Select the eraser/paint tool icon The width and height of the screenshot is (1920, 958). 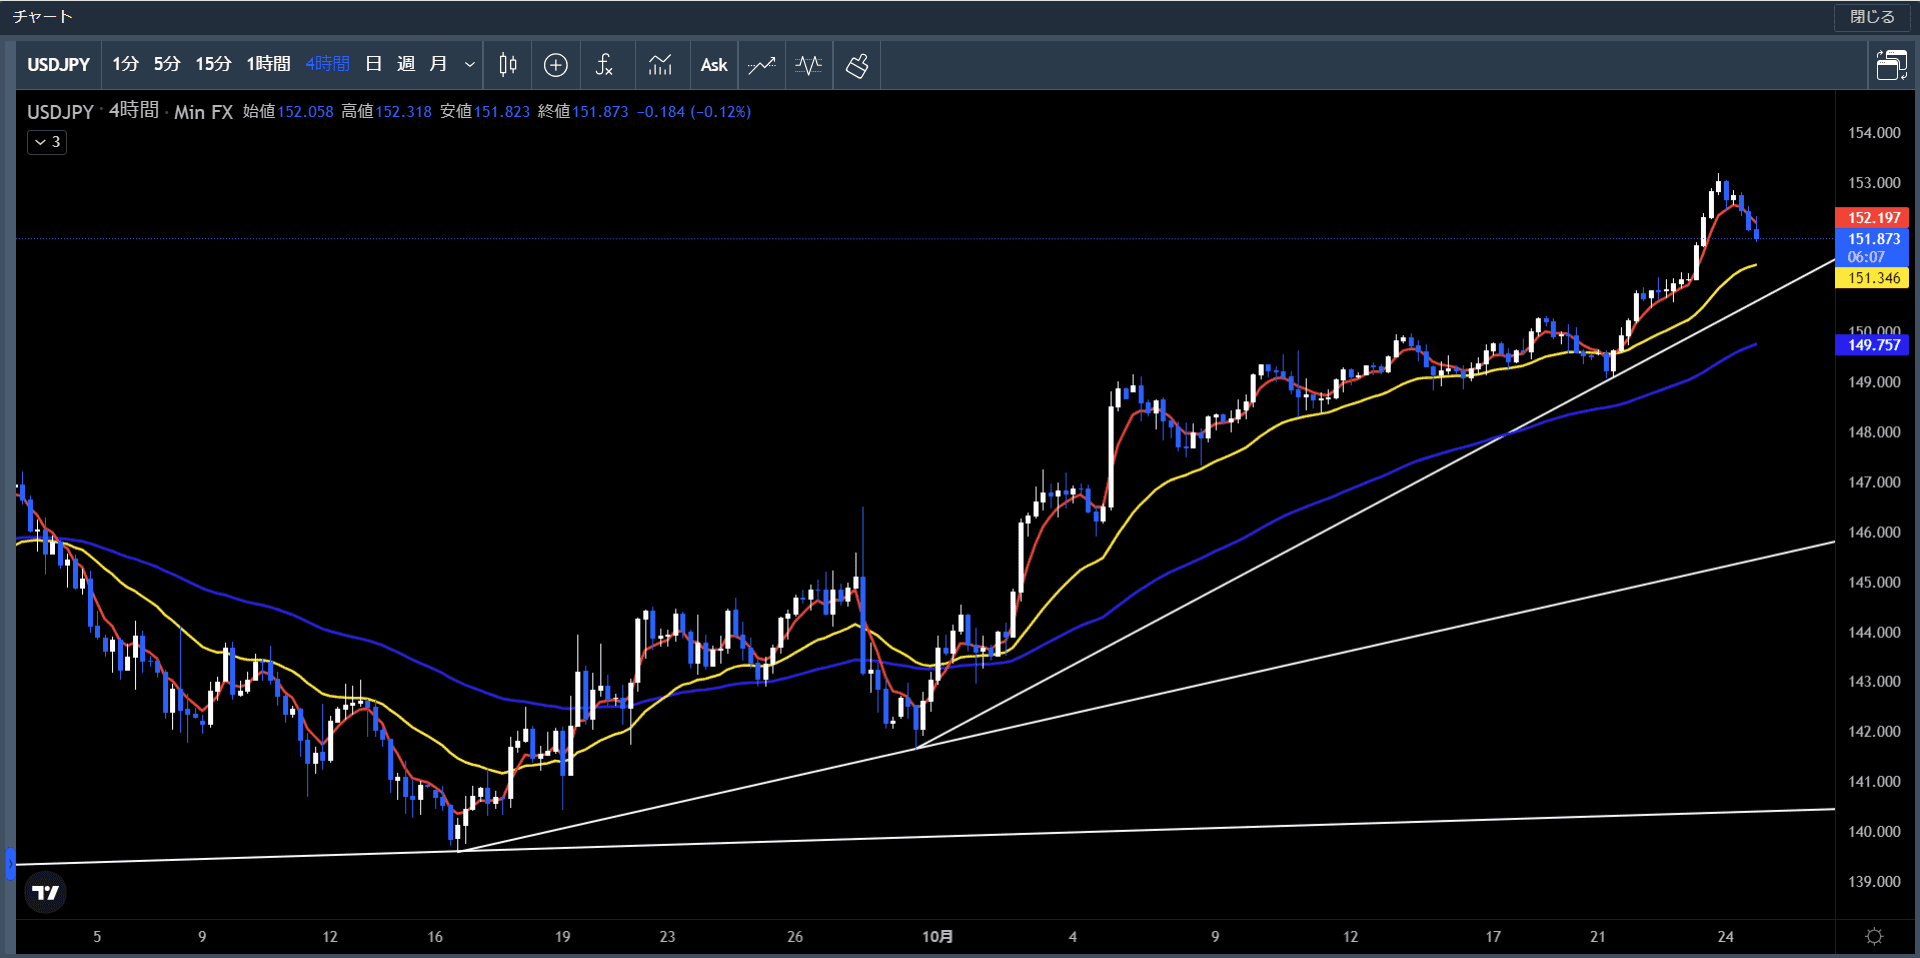857,65
